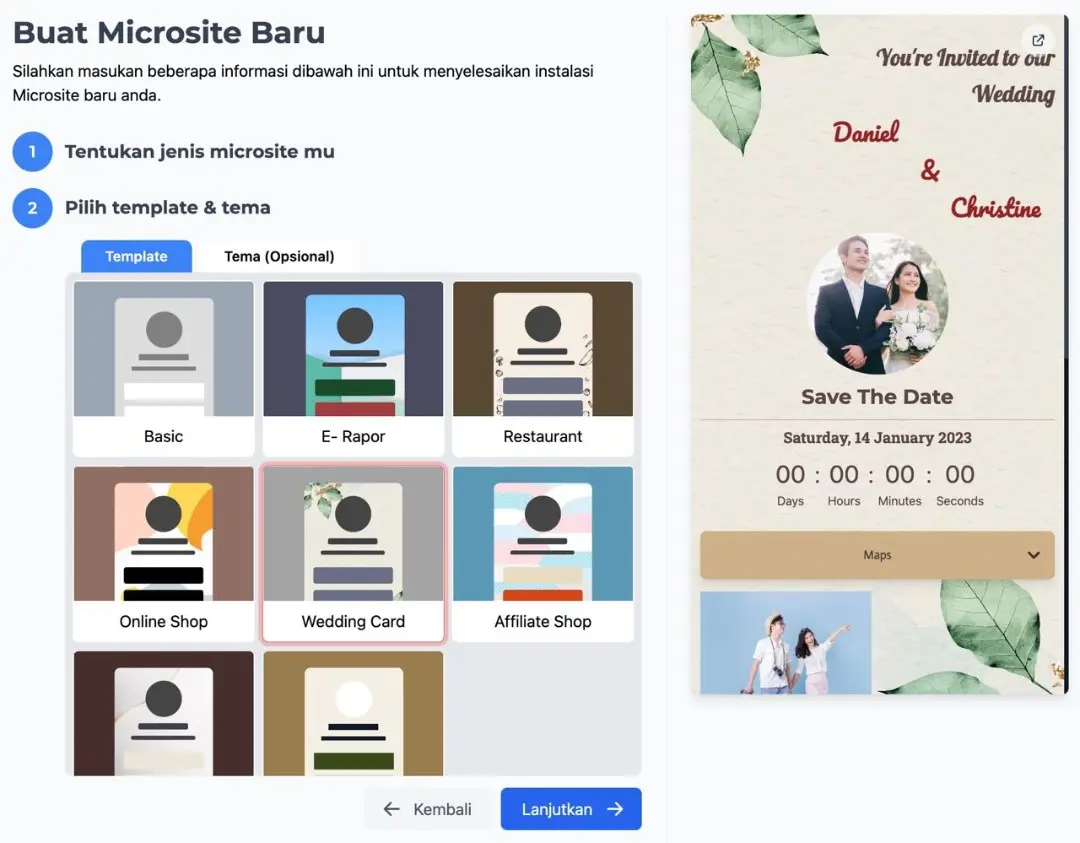Image resolution: width=1080 pixels, height=843 pixels.
Task: Choose the E- Rapor template
Action: [x=353, y=368]
